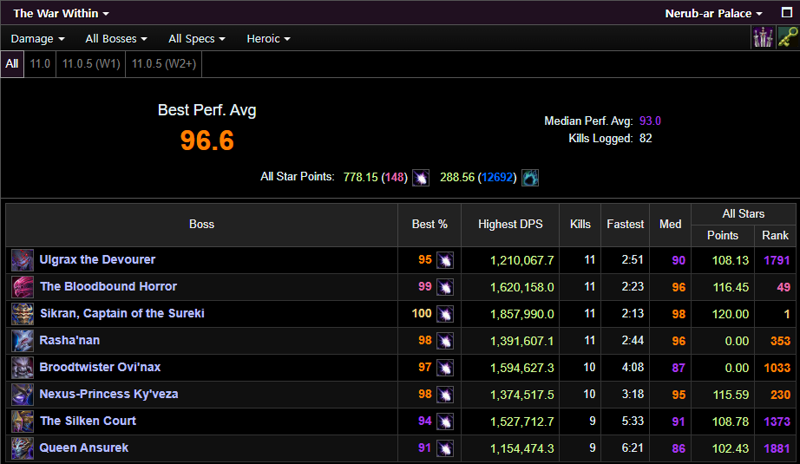Viewport: 800px width, 464px height.
Task: Click the Mythic+ key icon in top-right
Action: 787,38
